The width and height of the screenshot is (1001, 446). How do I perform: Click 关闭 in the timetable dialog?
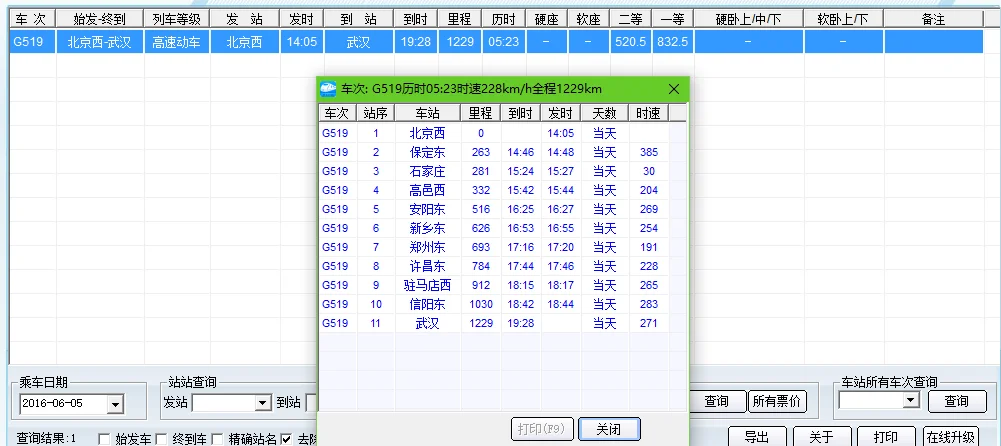[608, 429]
